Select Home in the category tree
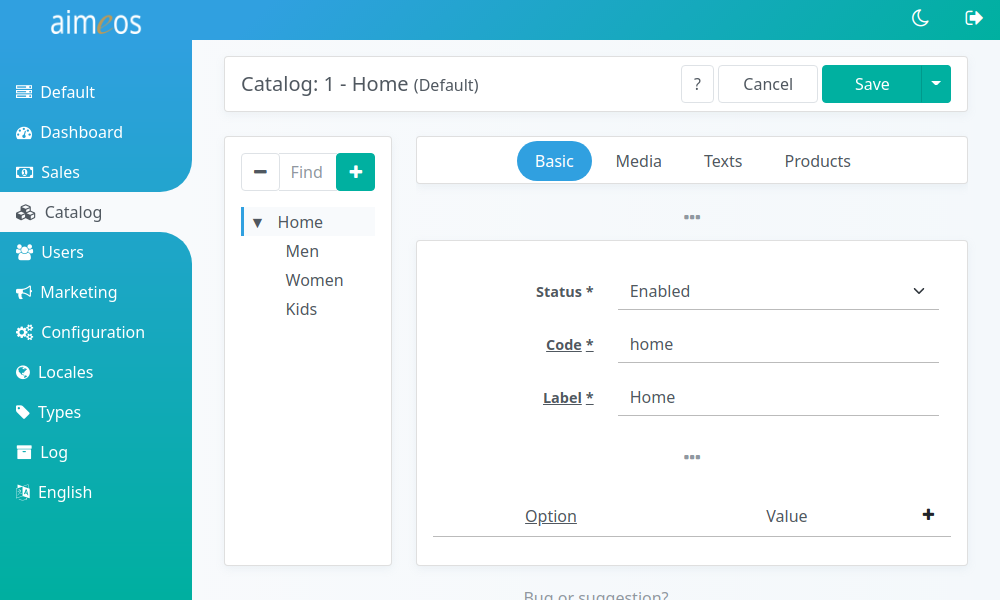 tap(300, 222)
